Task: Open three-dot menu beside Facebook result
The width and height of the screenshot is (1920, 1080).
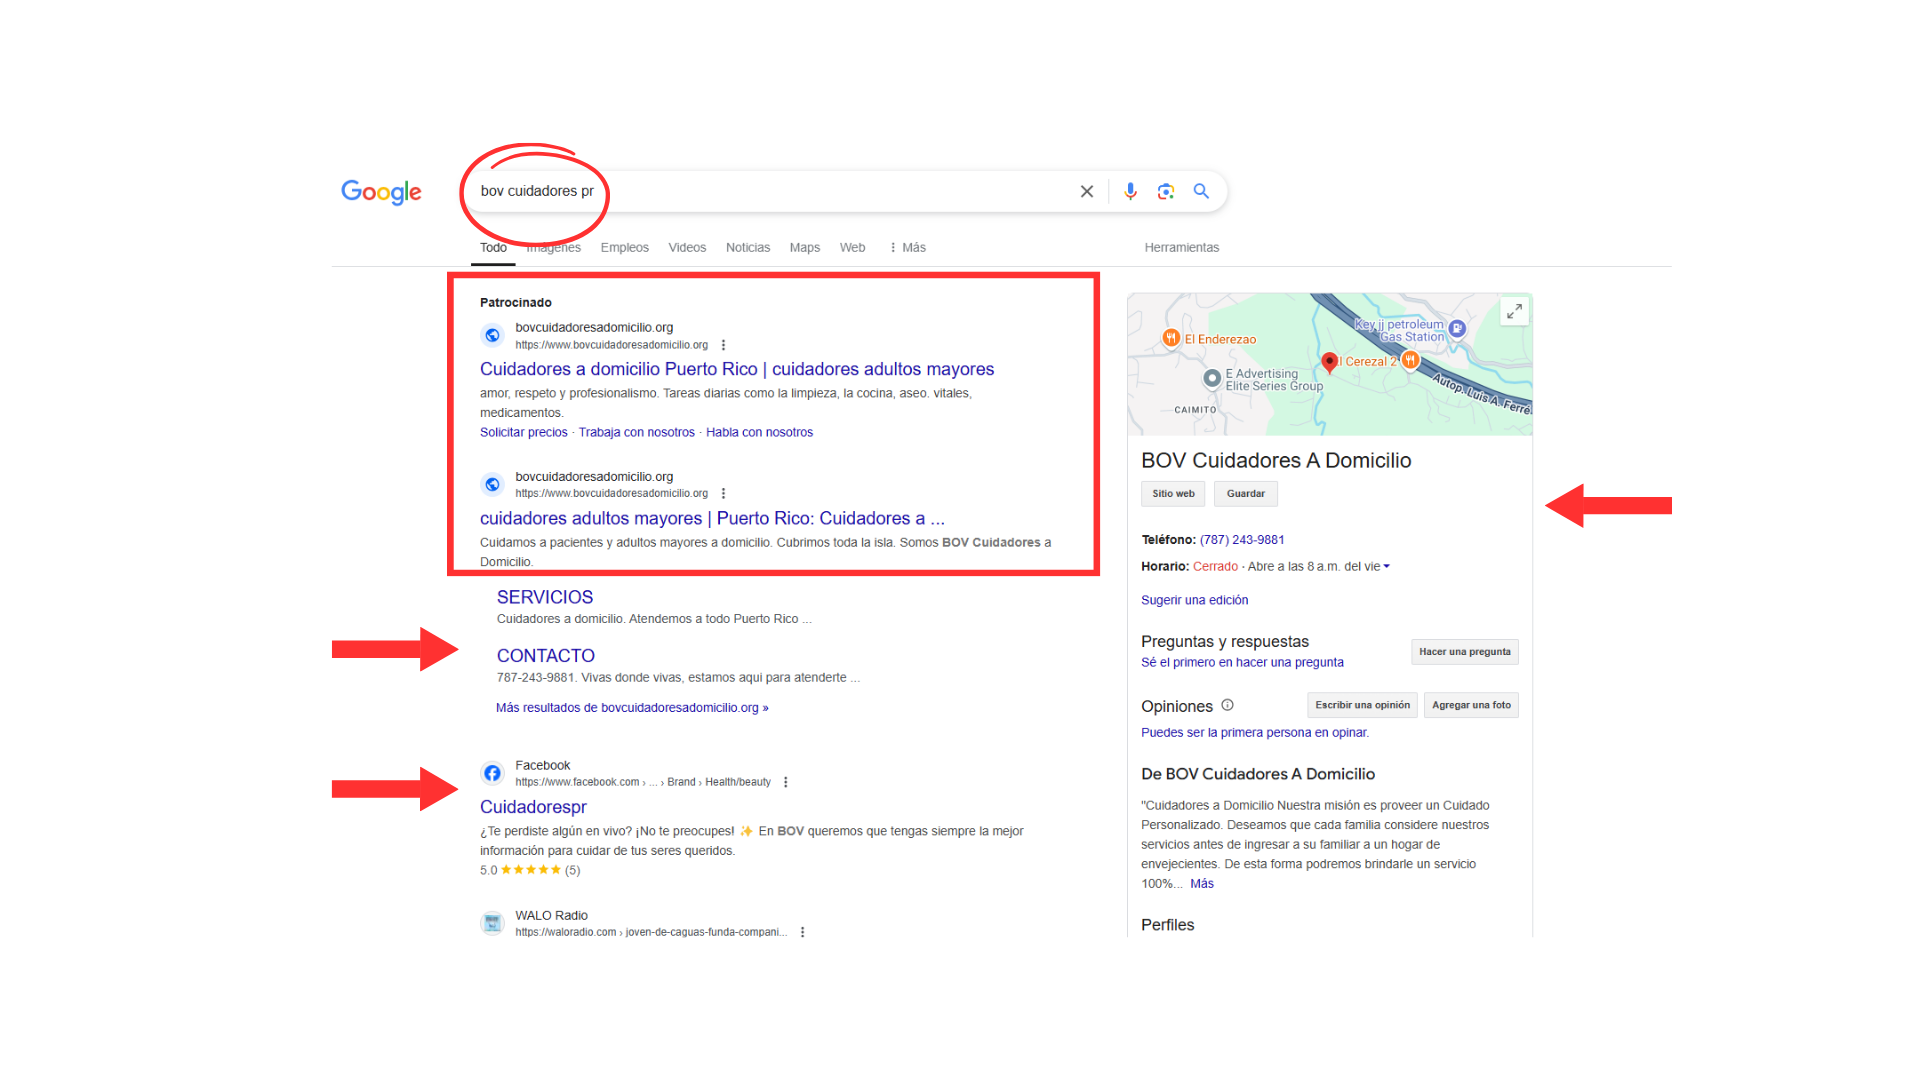Action: 786,782
